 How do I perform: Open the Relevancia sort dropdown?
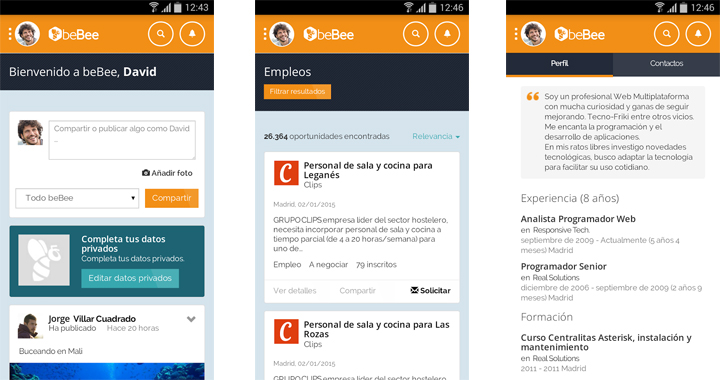click(x=436, y=136)
